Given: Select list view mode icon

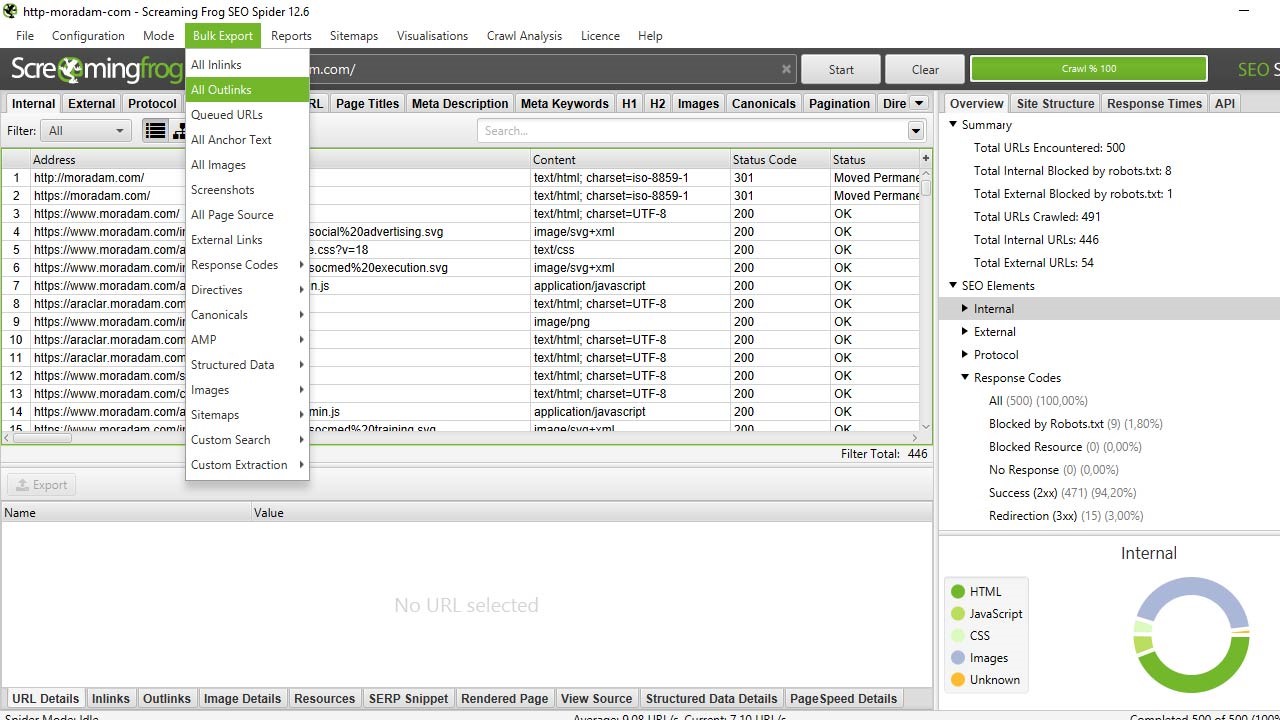Looking at the screenshot, I should pos(155,131).
